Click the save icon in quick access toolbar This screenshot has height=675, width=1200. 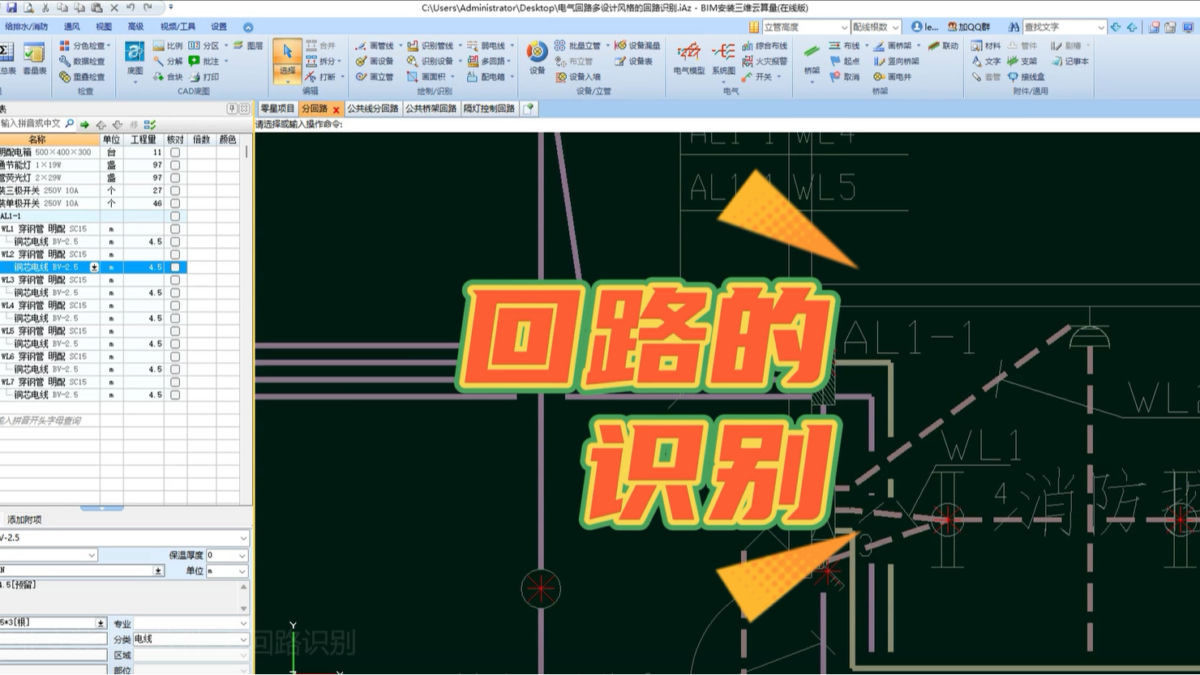click(11, 7)
